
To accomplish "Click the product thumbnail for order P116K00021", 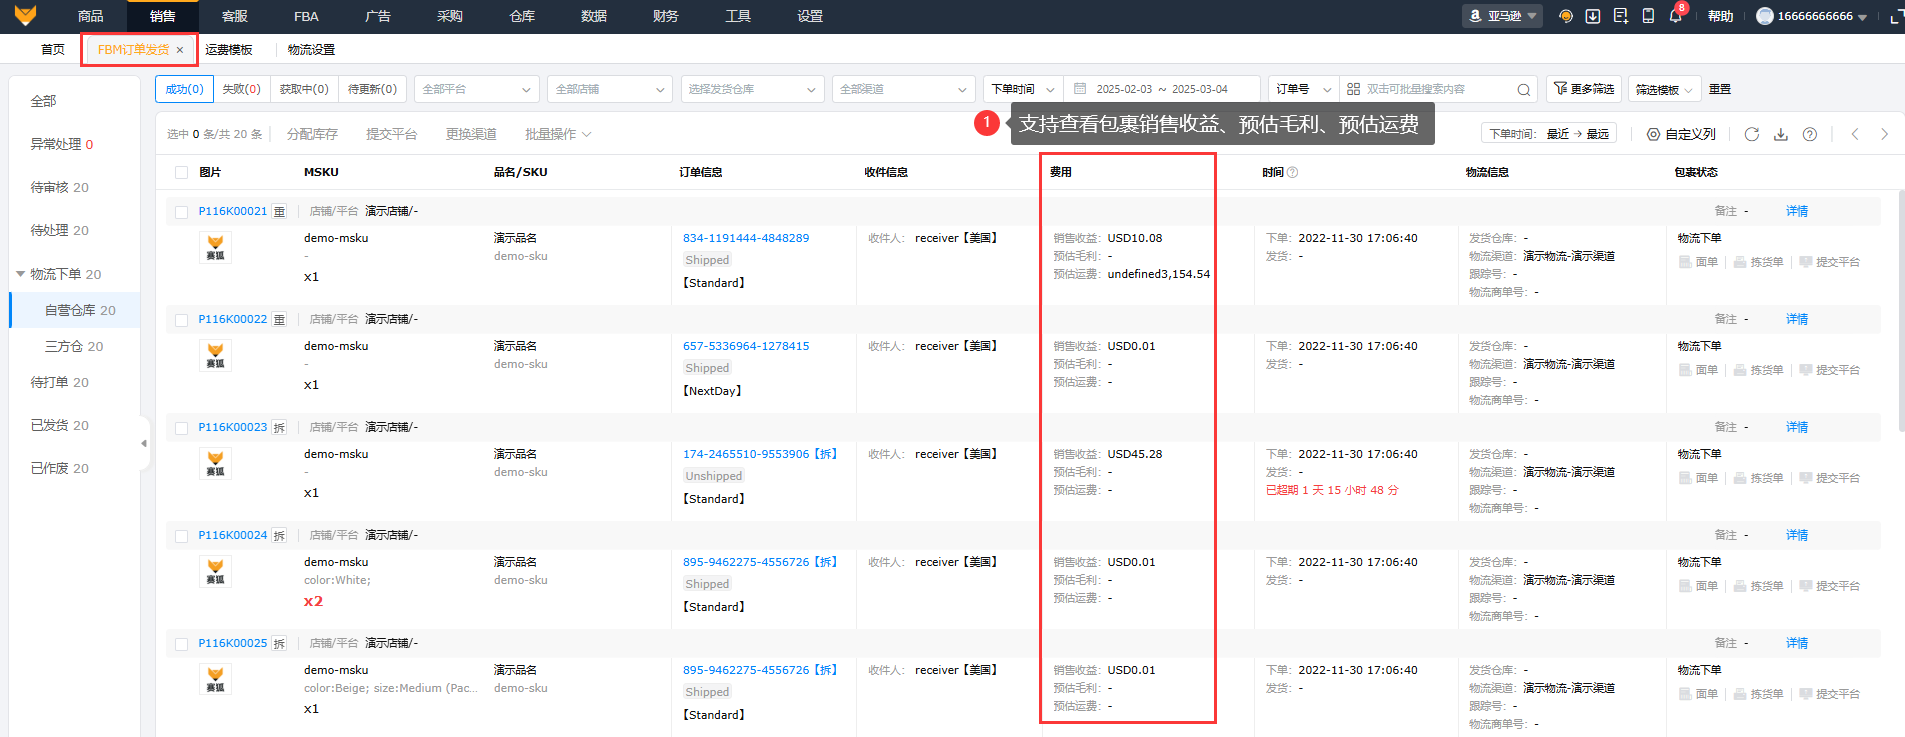I will (215, 247).
